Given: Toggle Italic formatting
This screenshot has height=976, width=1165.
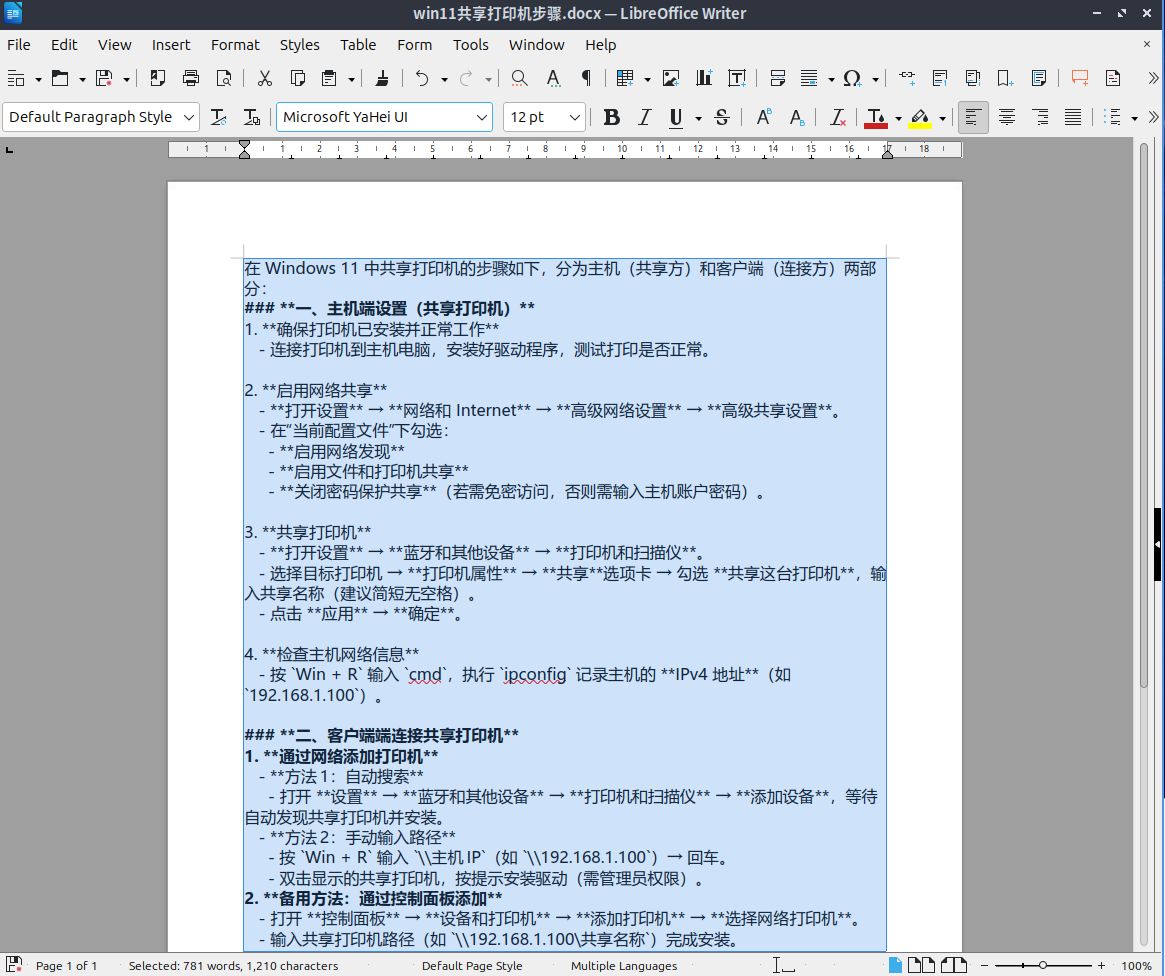Looking at the screenshot, I should pyautogui.click(x=644, y=117).
